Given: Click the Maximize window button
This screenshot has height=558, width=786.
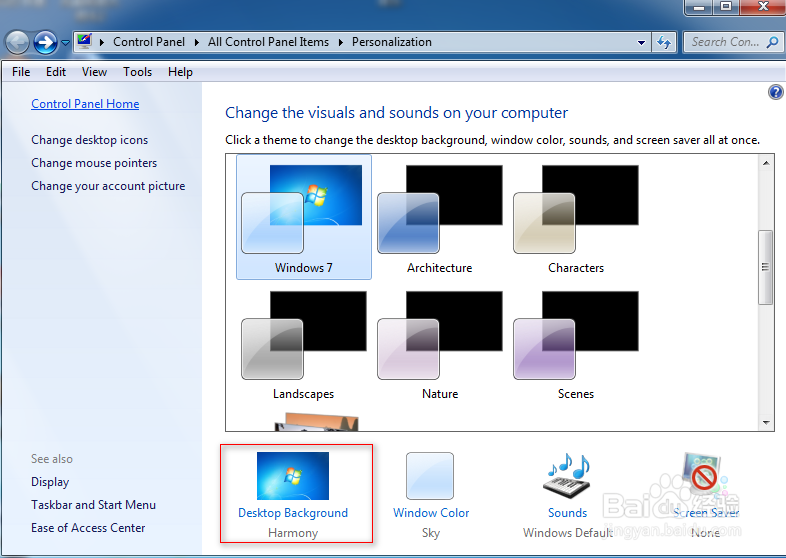Looking at the screenshot, I should click(725, 7).
